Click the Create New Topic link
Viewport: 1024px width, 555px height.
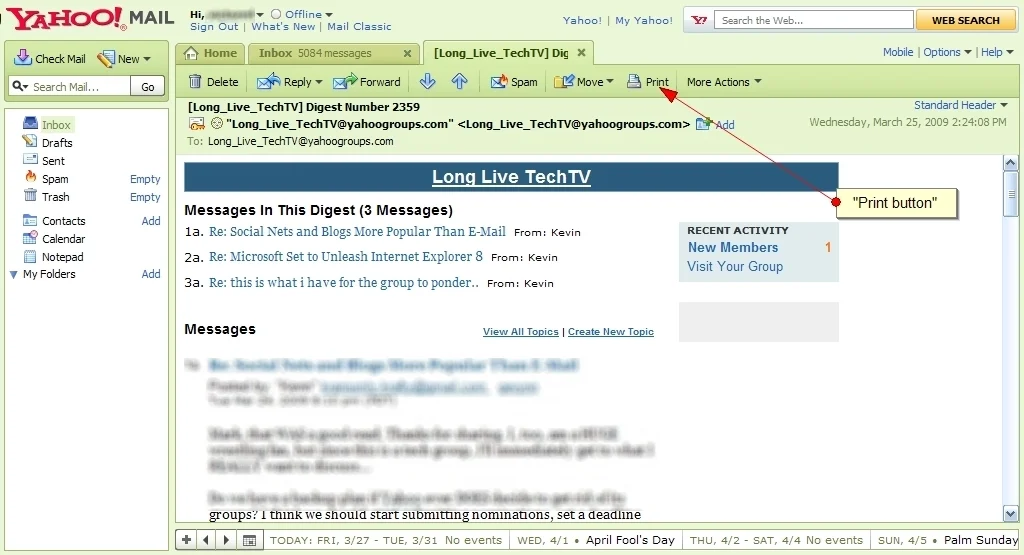coord(611,332)
